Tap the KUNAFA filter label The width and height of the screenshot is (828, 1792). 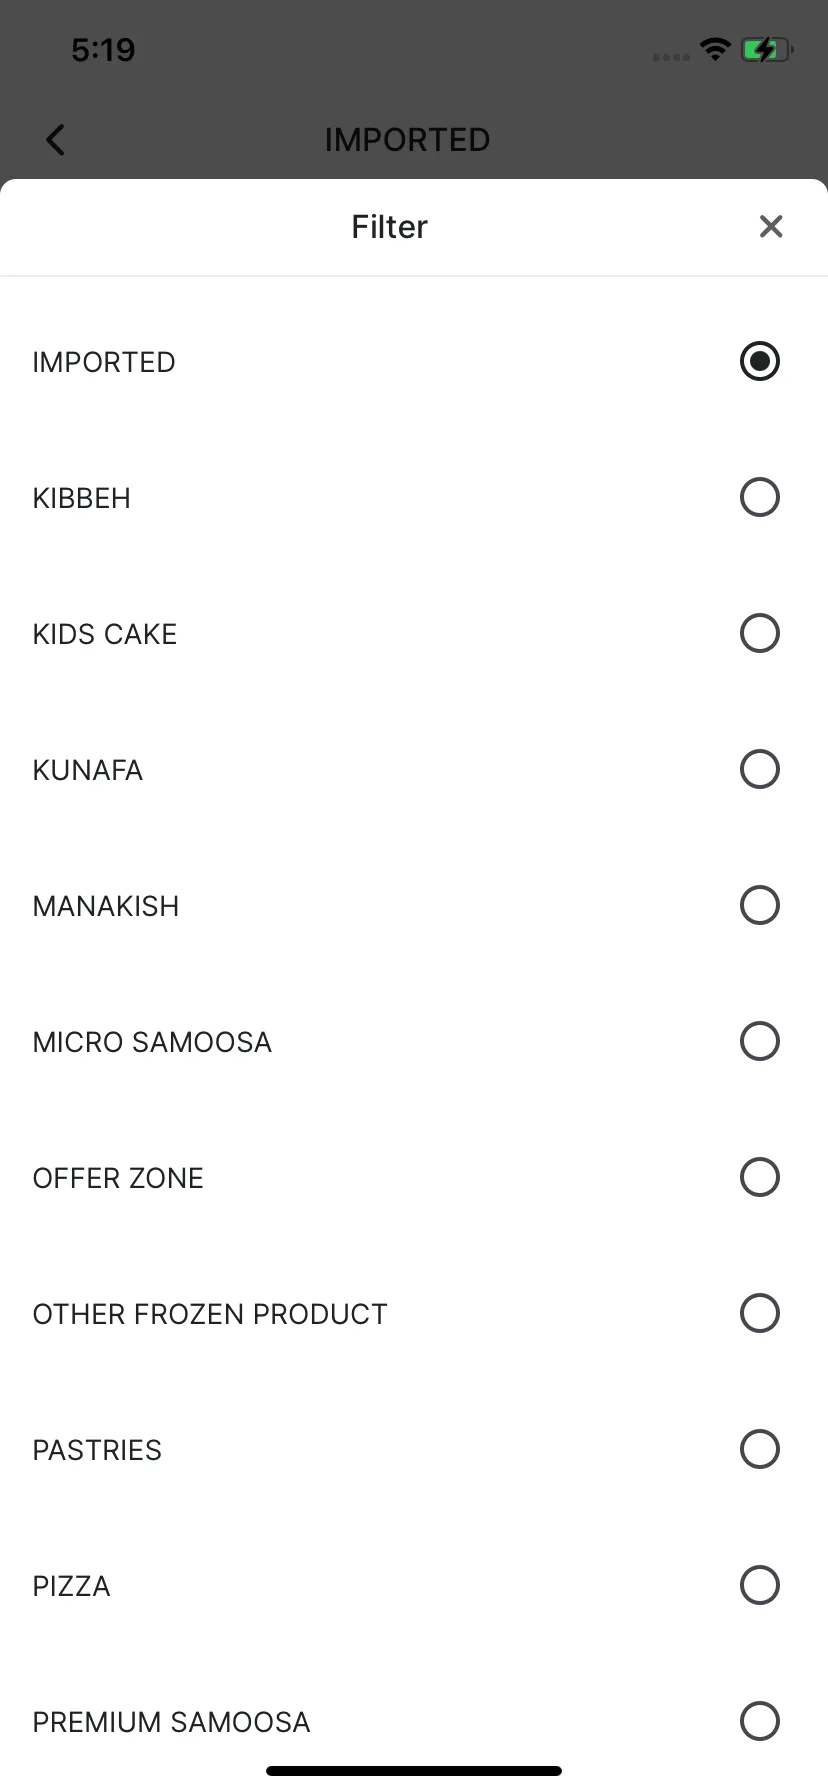[88, 770]
